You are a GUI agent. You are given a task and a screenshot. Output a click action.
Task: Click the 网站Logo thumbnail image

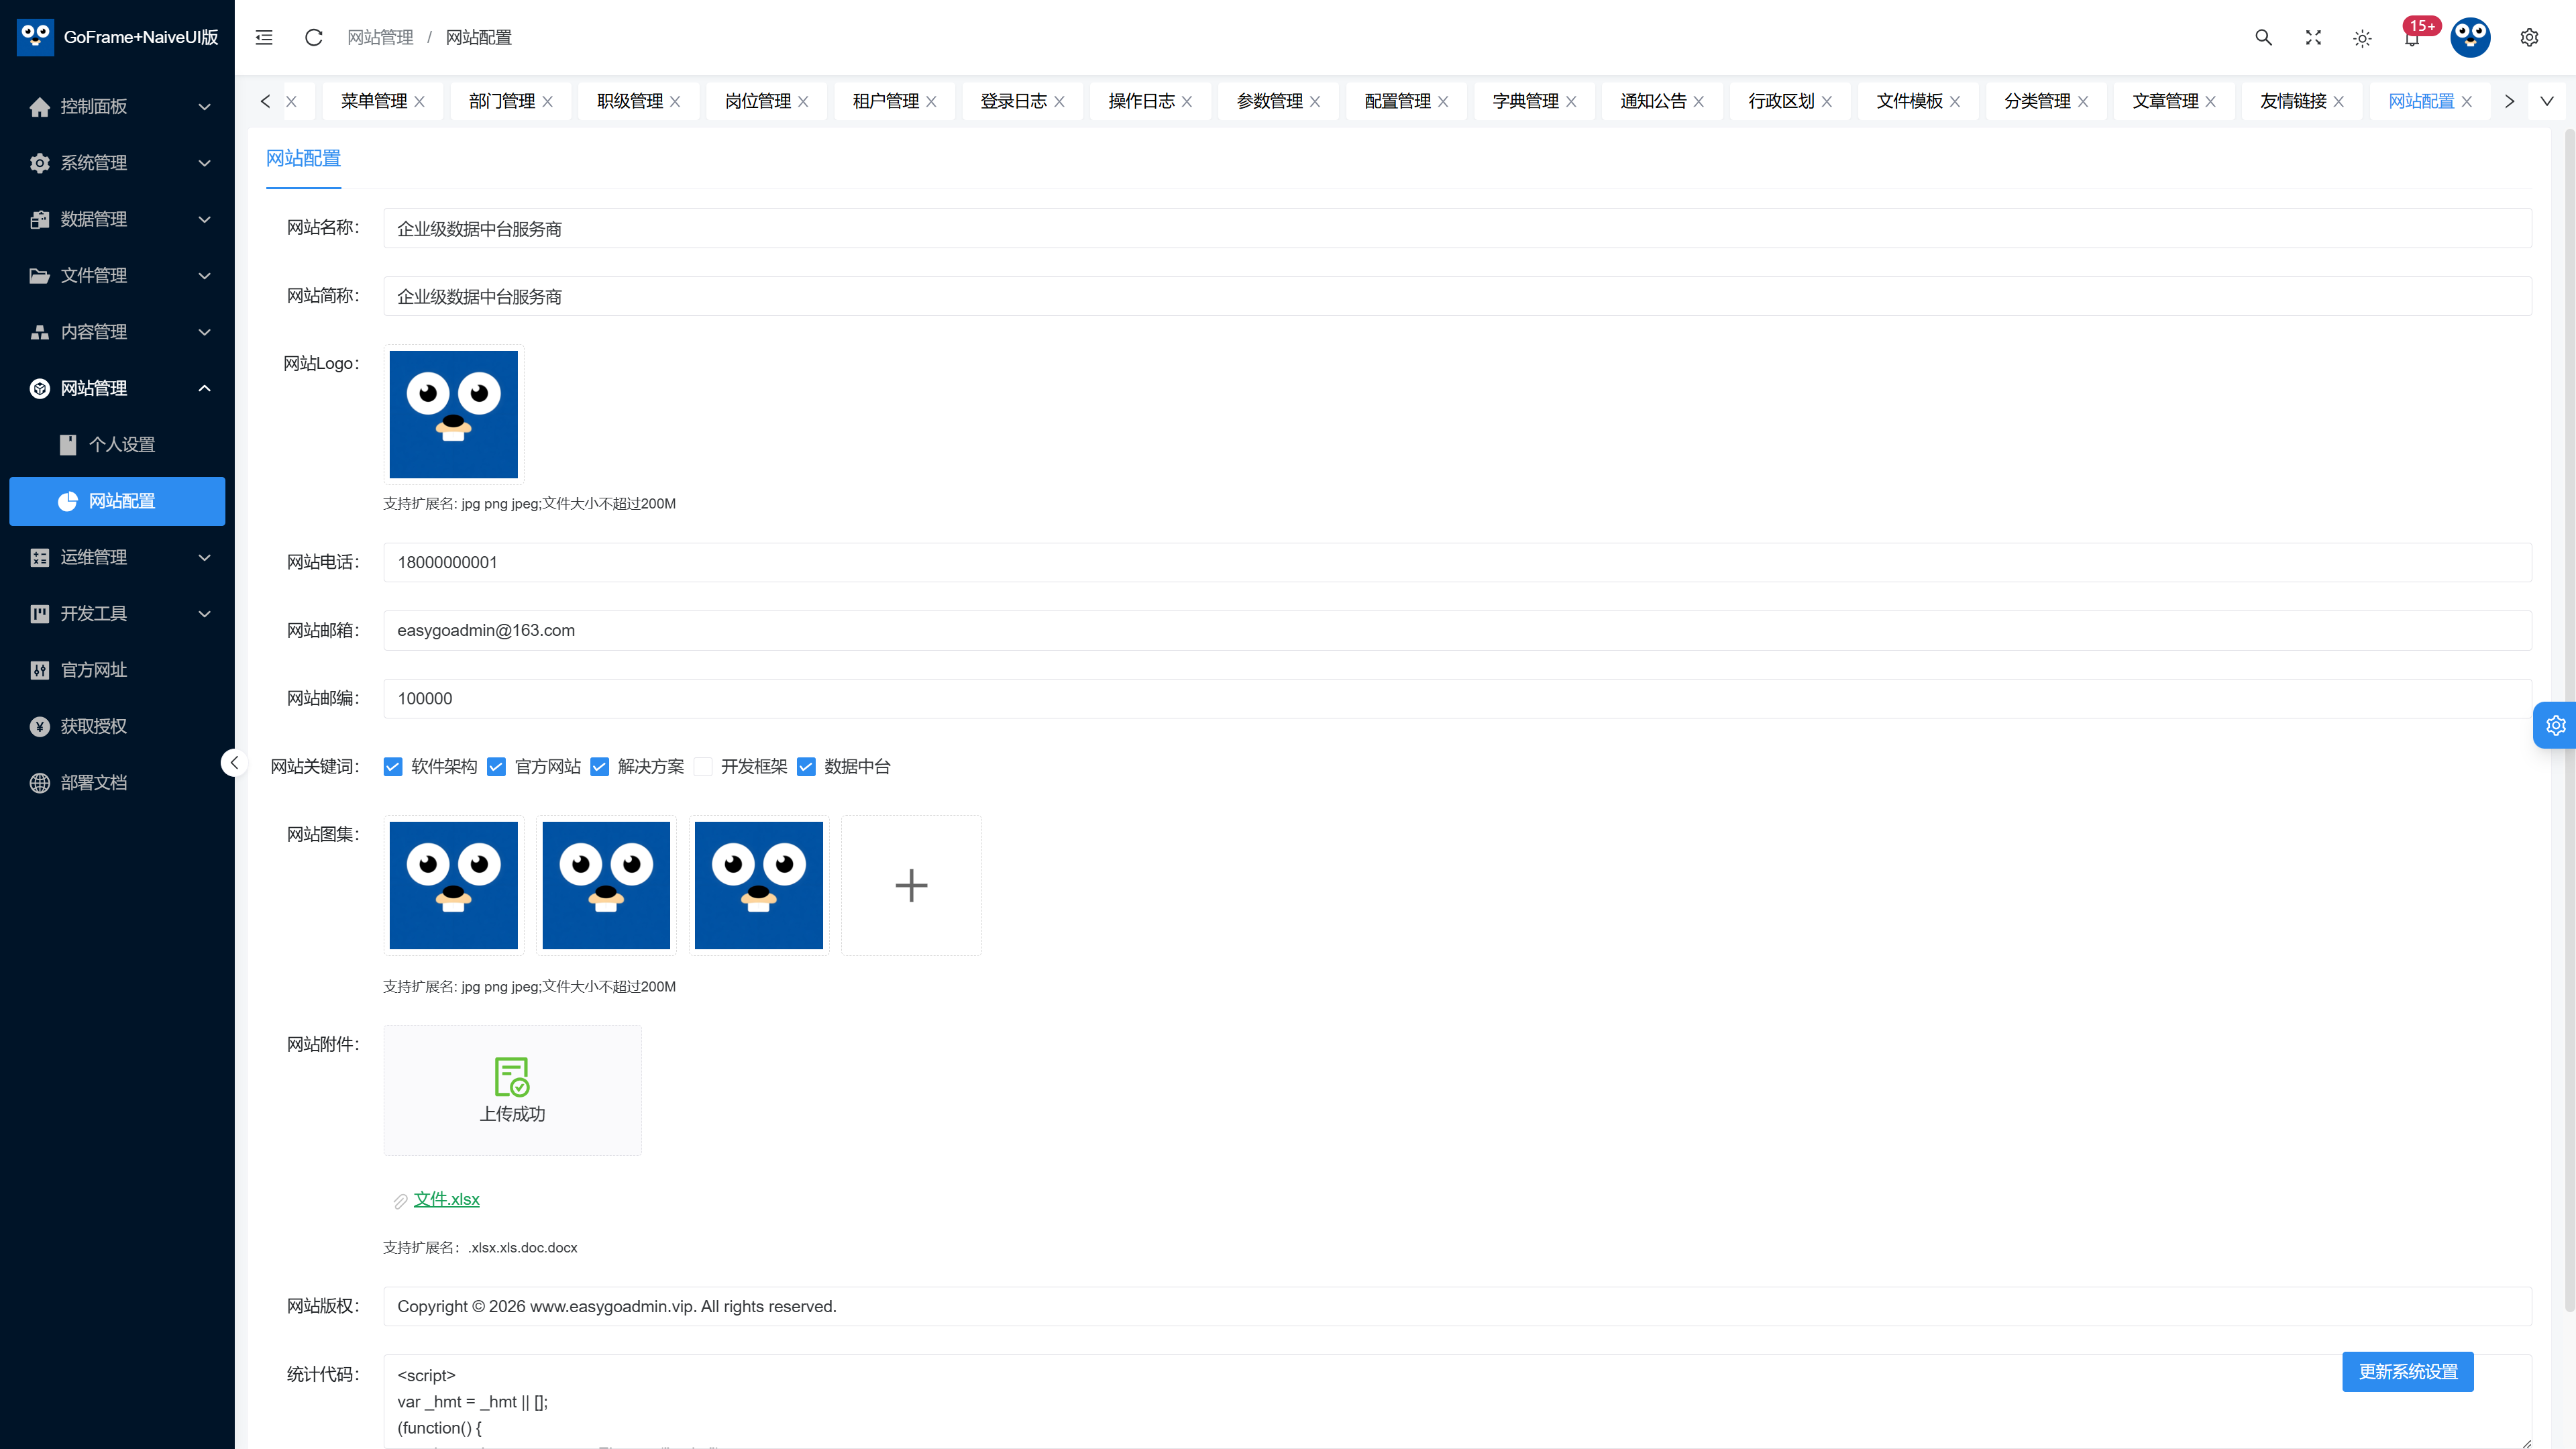click(453, 414)
